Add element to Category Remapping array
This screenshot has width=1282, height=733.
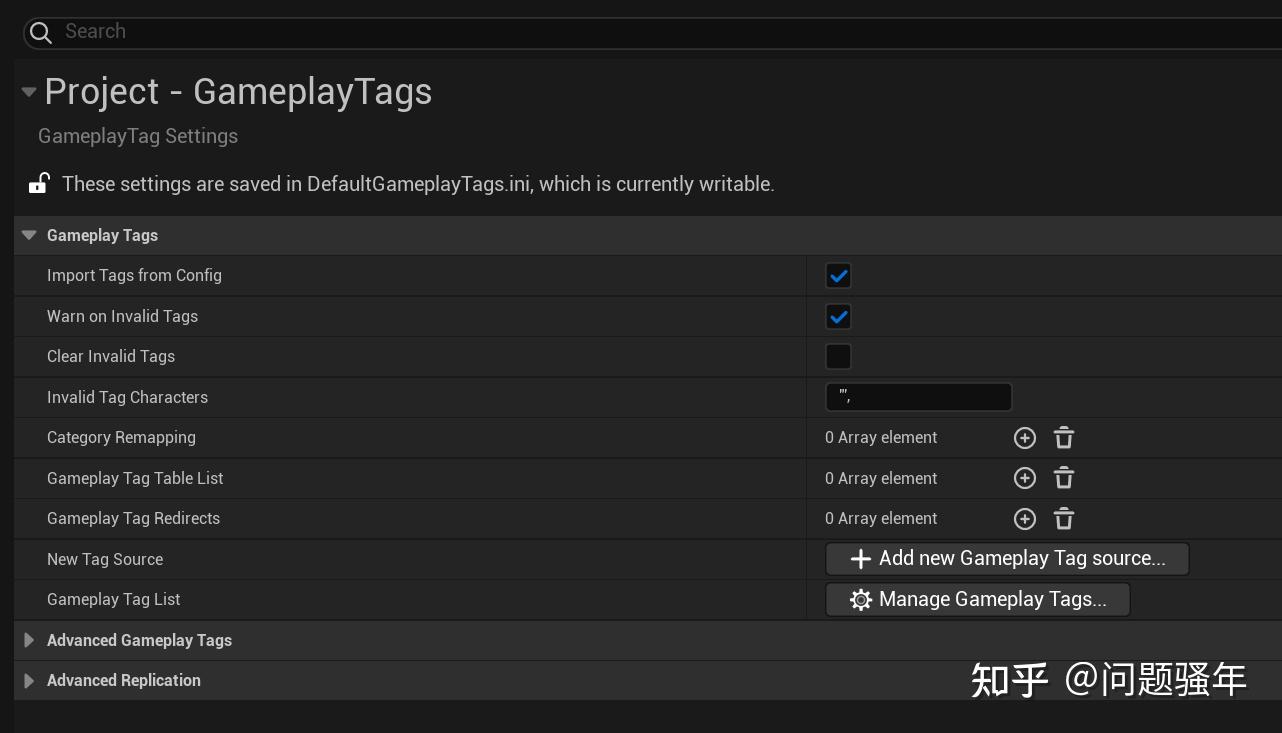click(x=1025, y=438)
